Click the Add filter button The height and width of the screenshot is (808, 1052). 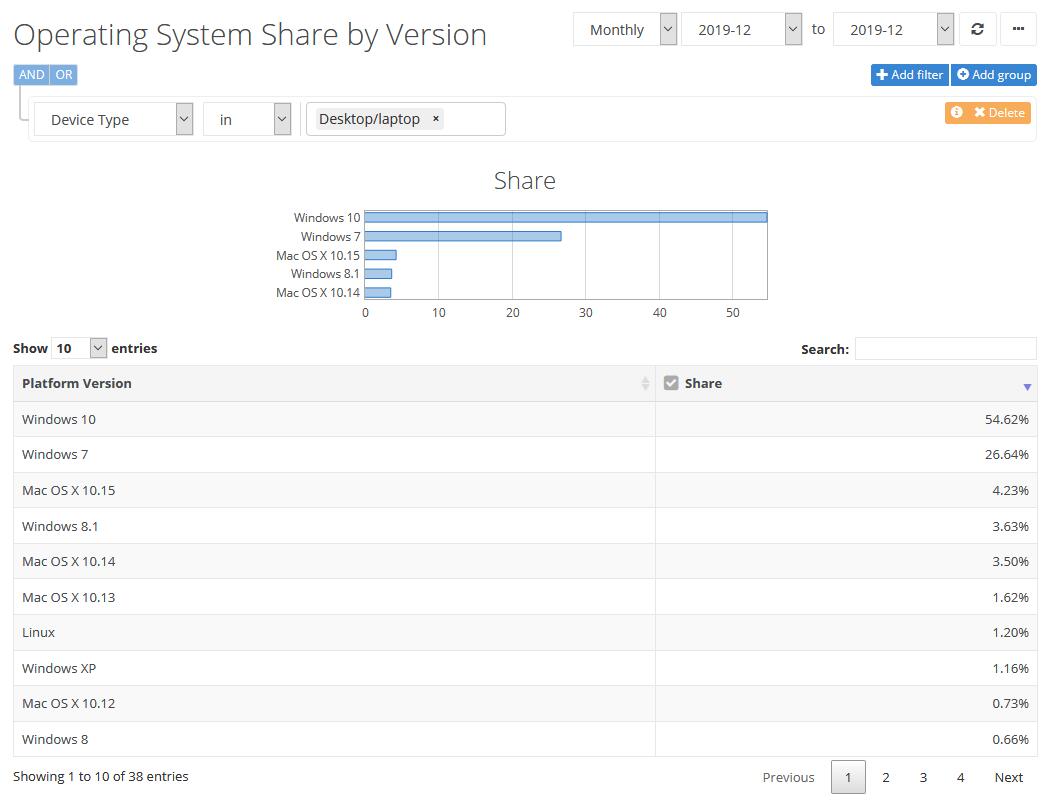click(909, 75)
